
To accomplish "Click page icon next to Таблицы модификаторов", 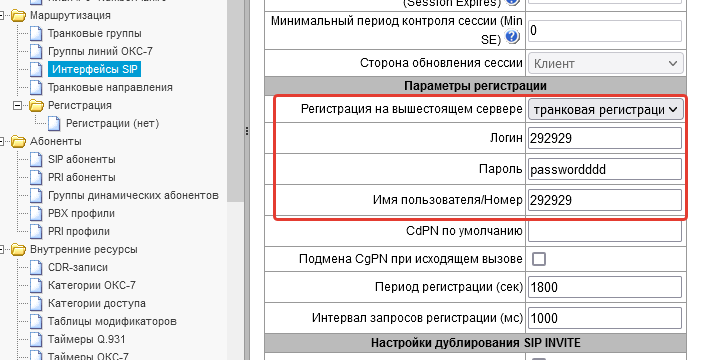I will click(x=36, y=321).
